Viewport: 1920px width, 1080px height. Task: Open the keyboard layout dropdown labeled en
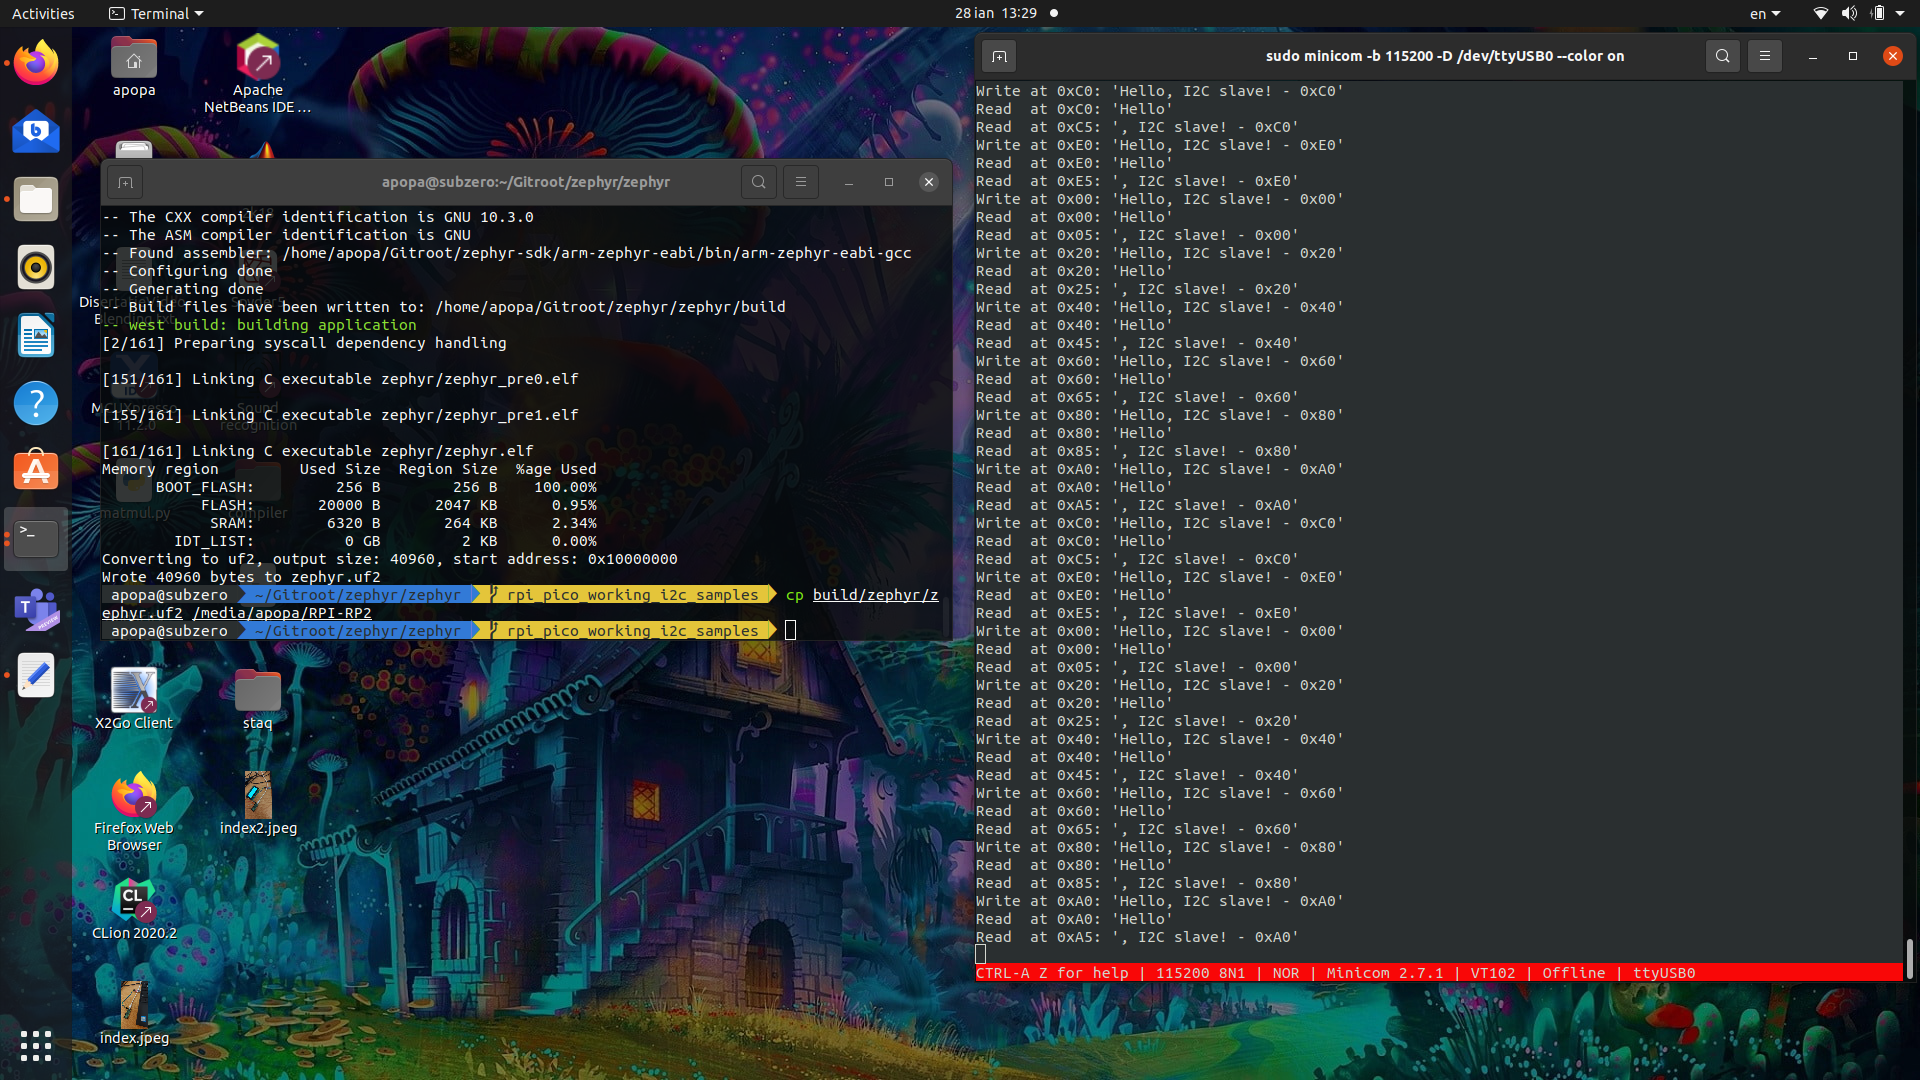pyautogui.click(x=1764, y=13)
